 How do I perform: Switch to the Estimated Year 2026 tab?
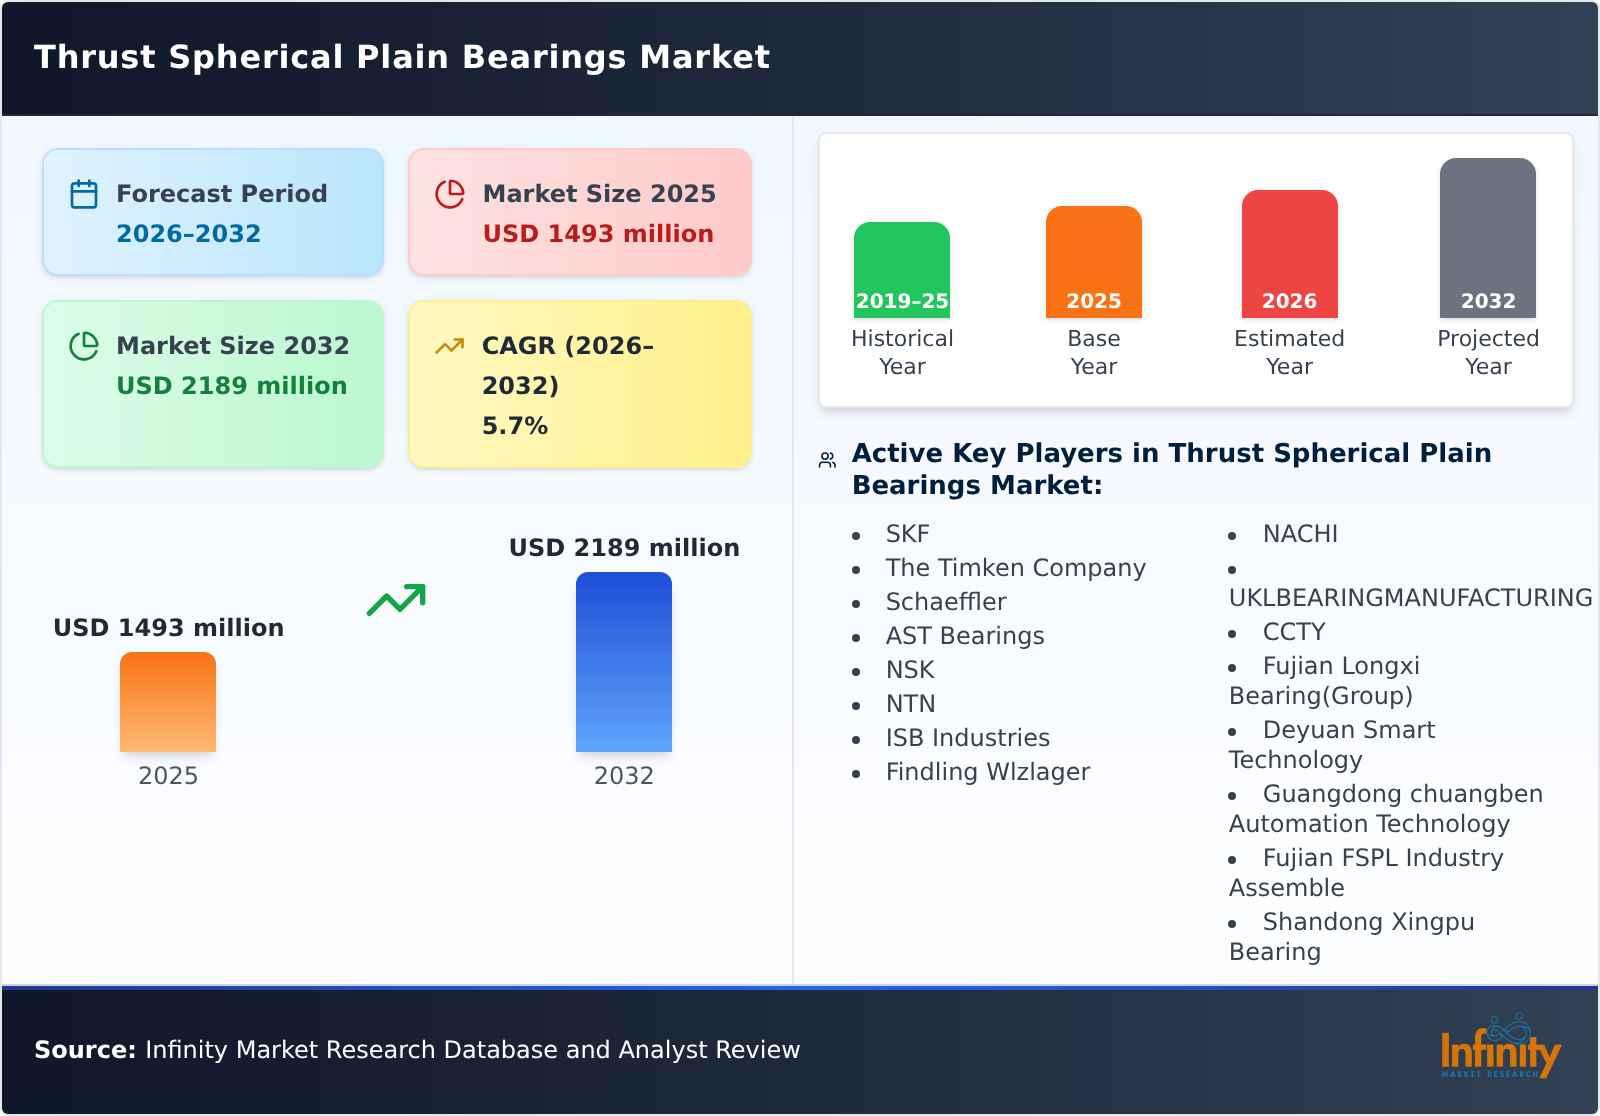coord(1289,255)
